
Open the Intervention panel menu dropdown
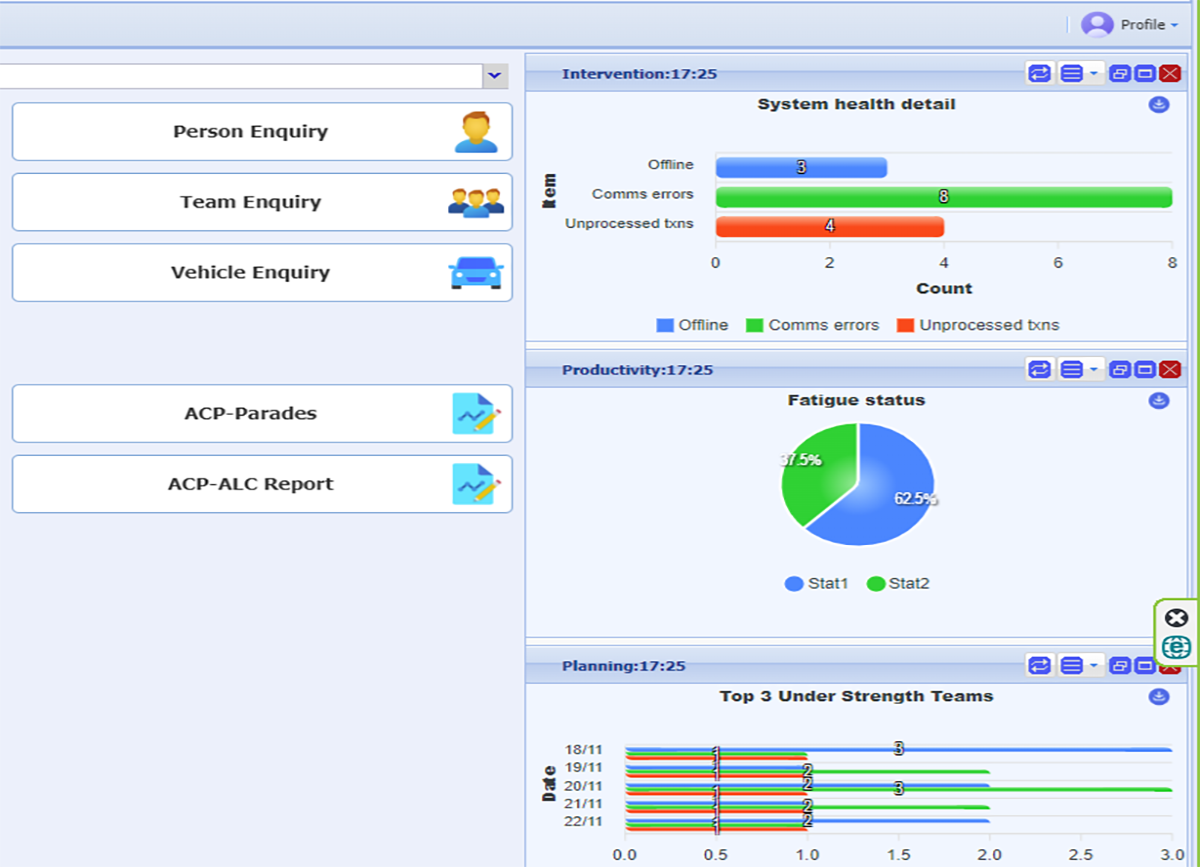(x=1078, y=74)
